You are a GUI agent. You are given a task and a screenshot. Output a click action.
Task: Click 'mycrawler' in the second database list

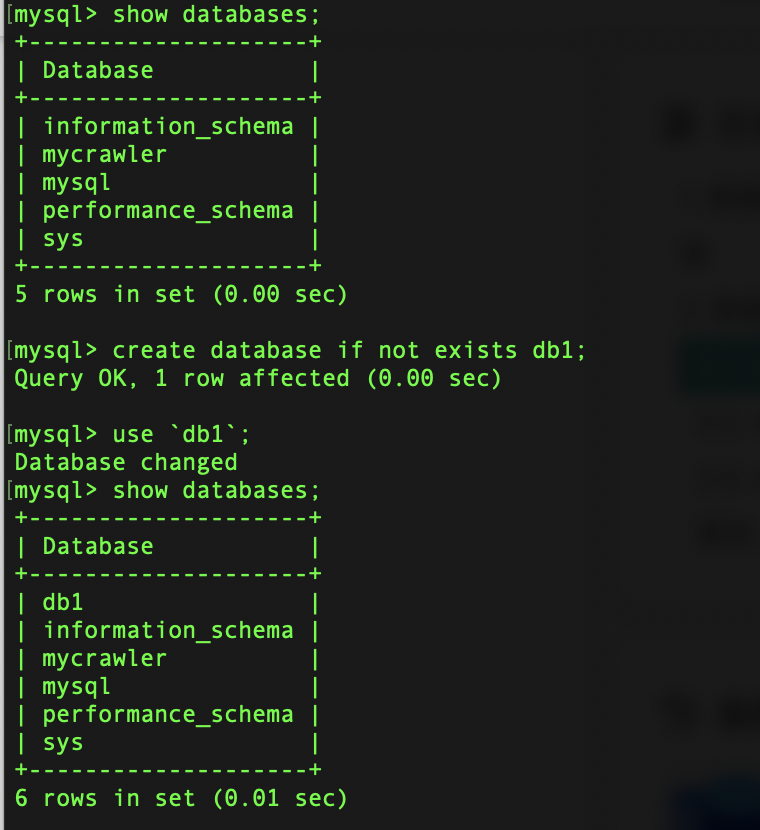coord(104,658)
